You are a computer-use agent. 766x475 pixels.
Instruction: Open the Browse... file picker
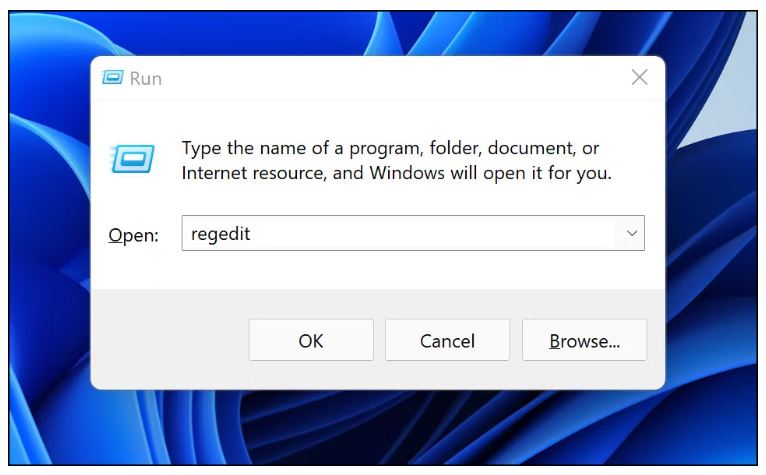click(x=585, y=340)
